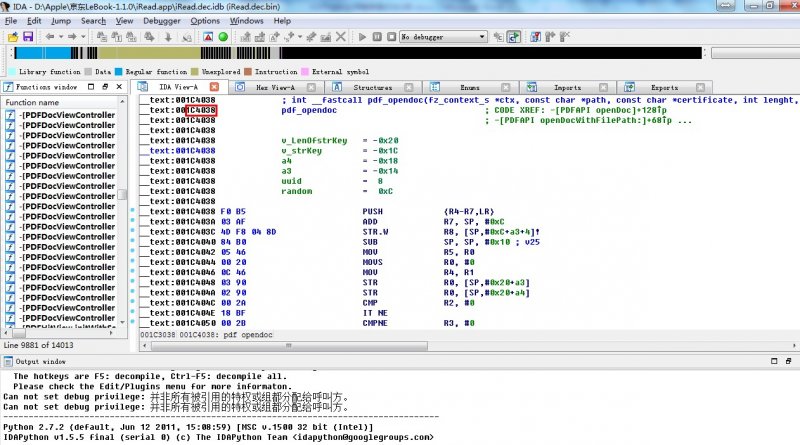Click the first icon right of Open toolbar group: copy list icon

102,37
